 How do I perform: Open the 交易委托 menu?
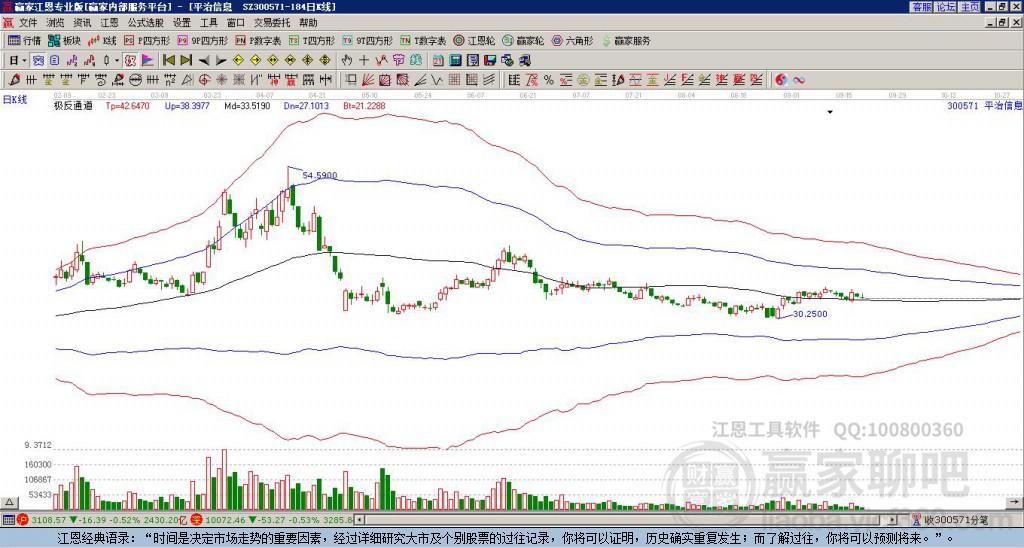point(272,23)
